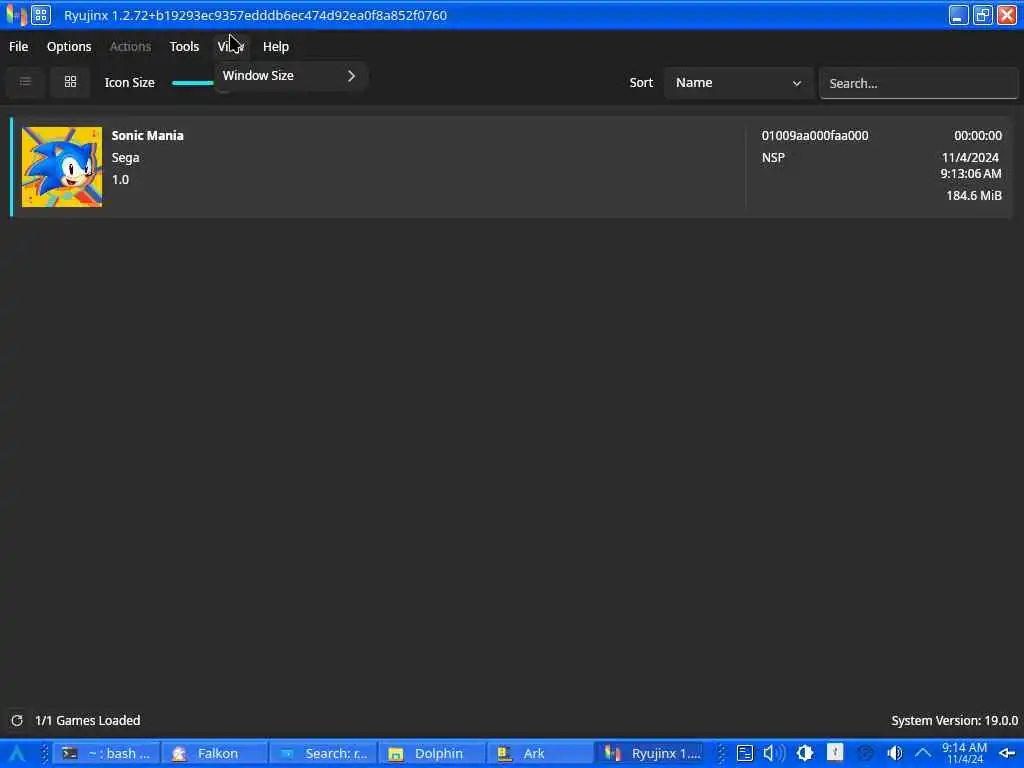
Task: Open the Sort by Name dropdown
Action: (x=738, y=83)
